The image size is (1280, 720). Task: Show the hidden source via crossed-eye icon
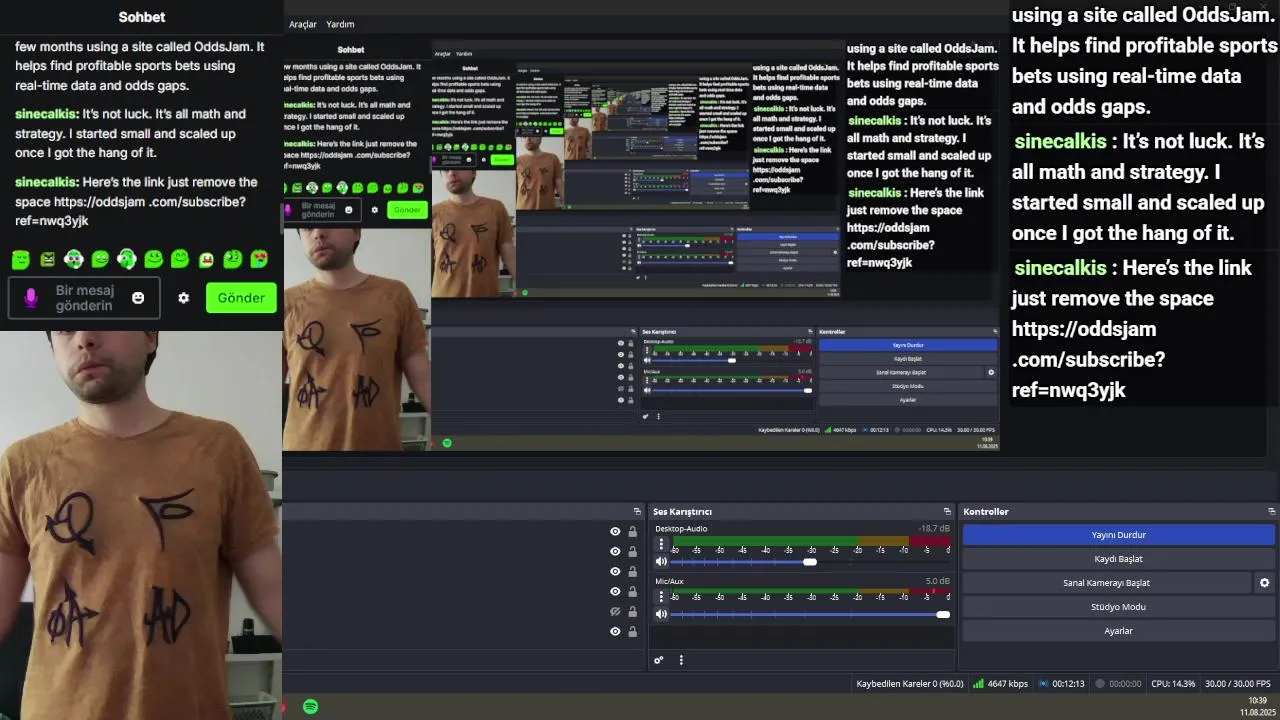pos(615,612)
